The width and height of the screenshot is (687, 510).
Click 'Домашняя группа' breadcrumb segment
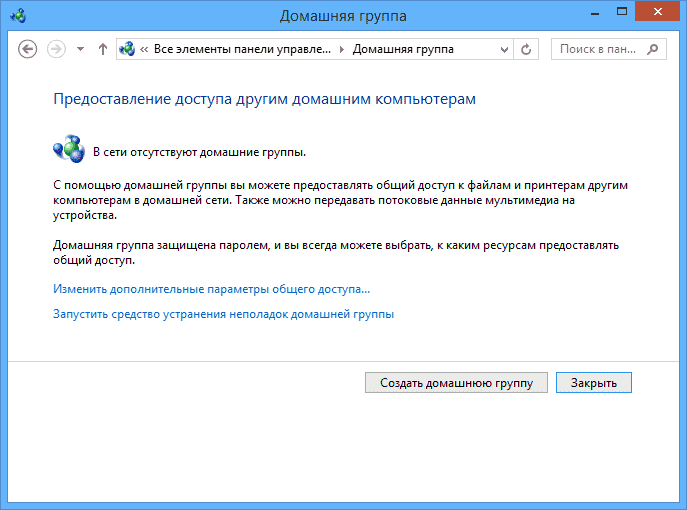[403, 49]
